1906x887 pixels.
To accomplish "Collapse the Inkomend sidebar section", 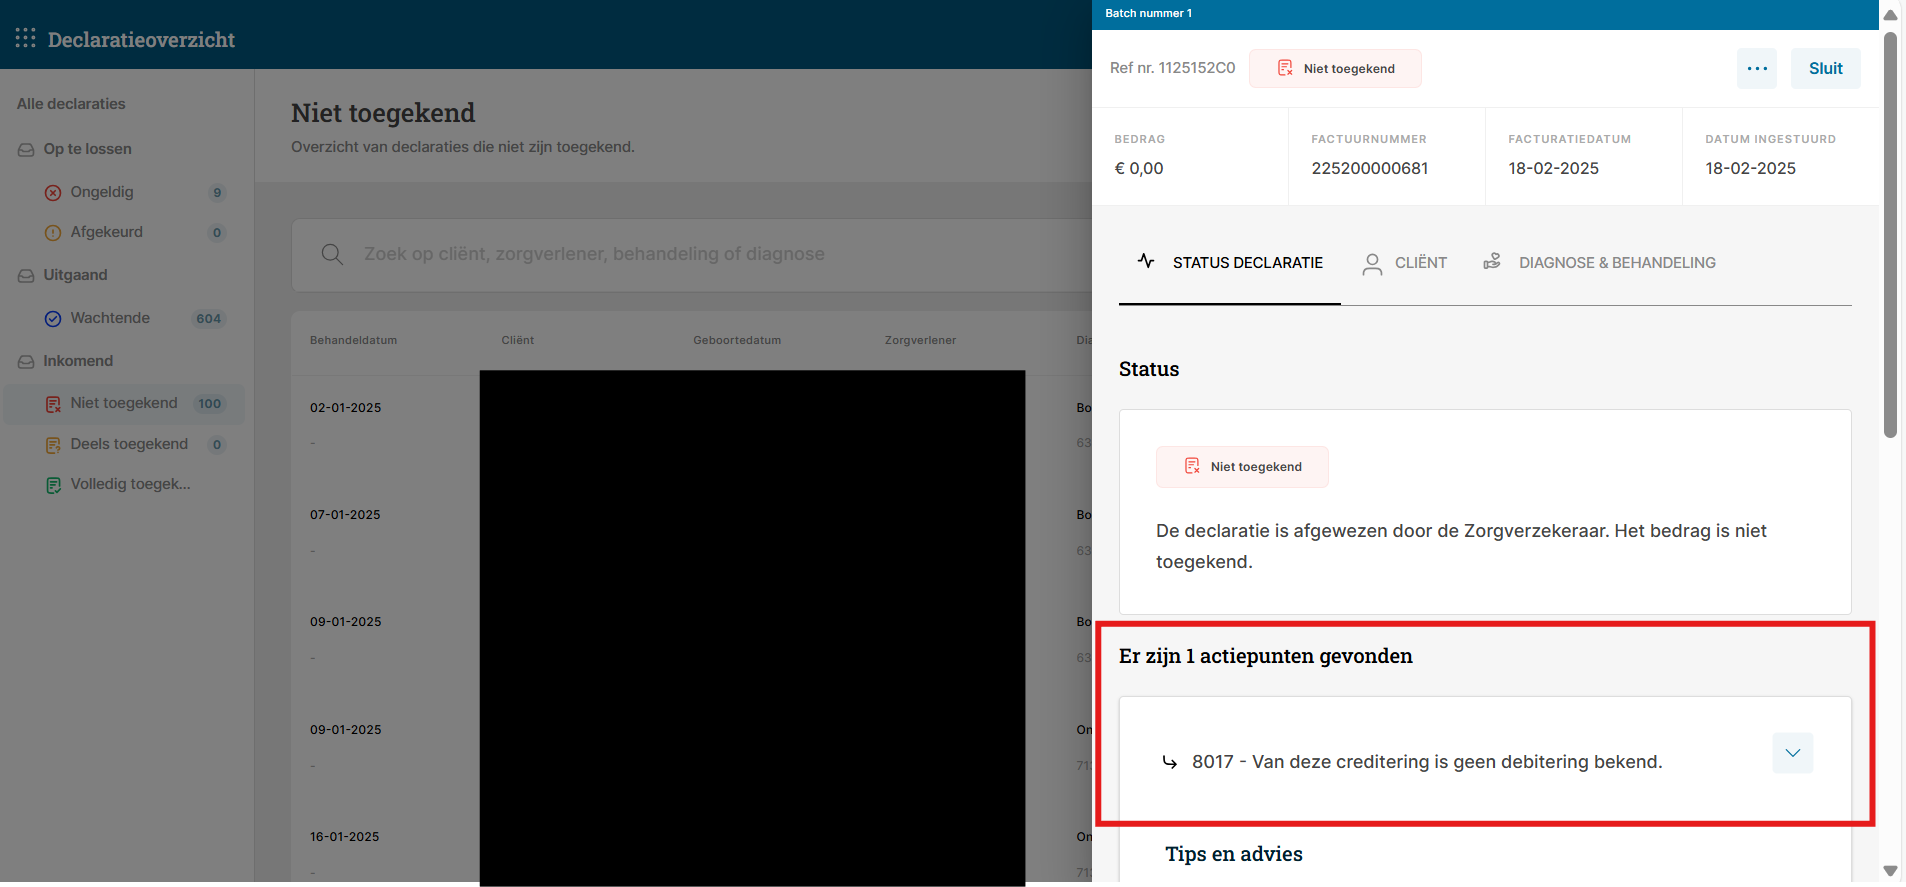I will [x=77, y=361].
